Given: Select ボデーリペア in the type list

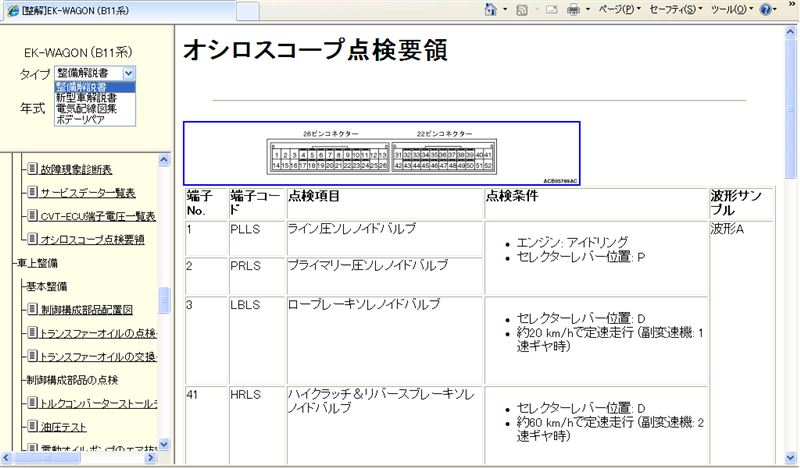Looking at the screenshot, I should pos(94,119).
